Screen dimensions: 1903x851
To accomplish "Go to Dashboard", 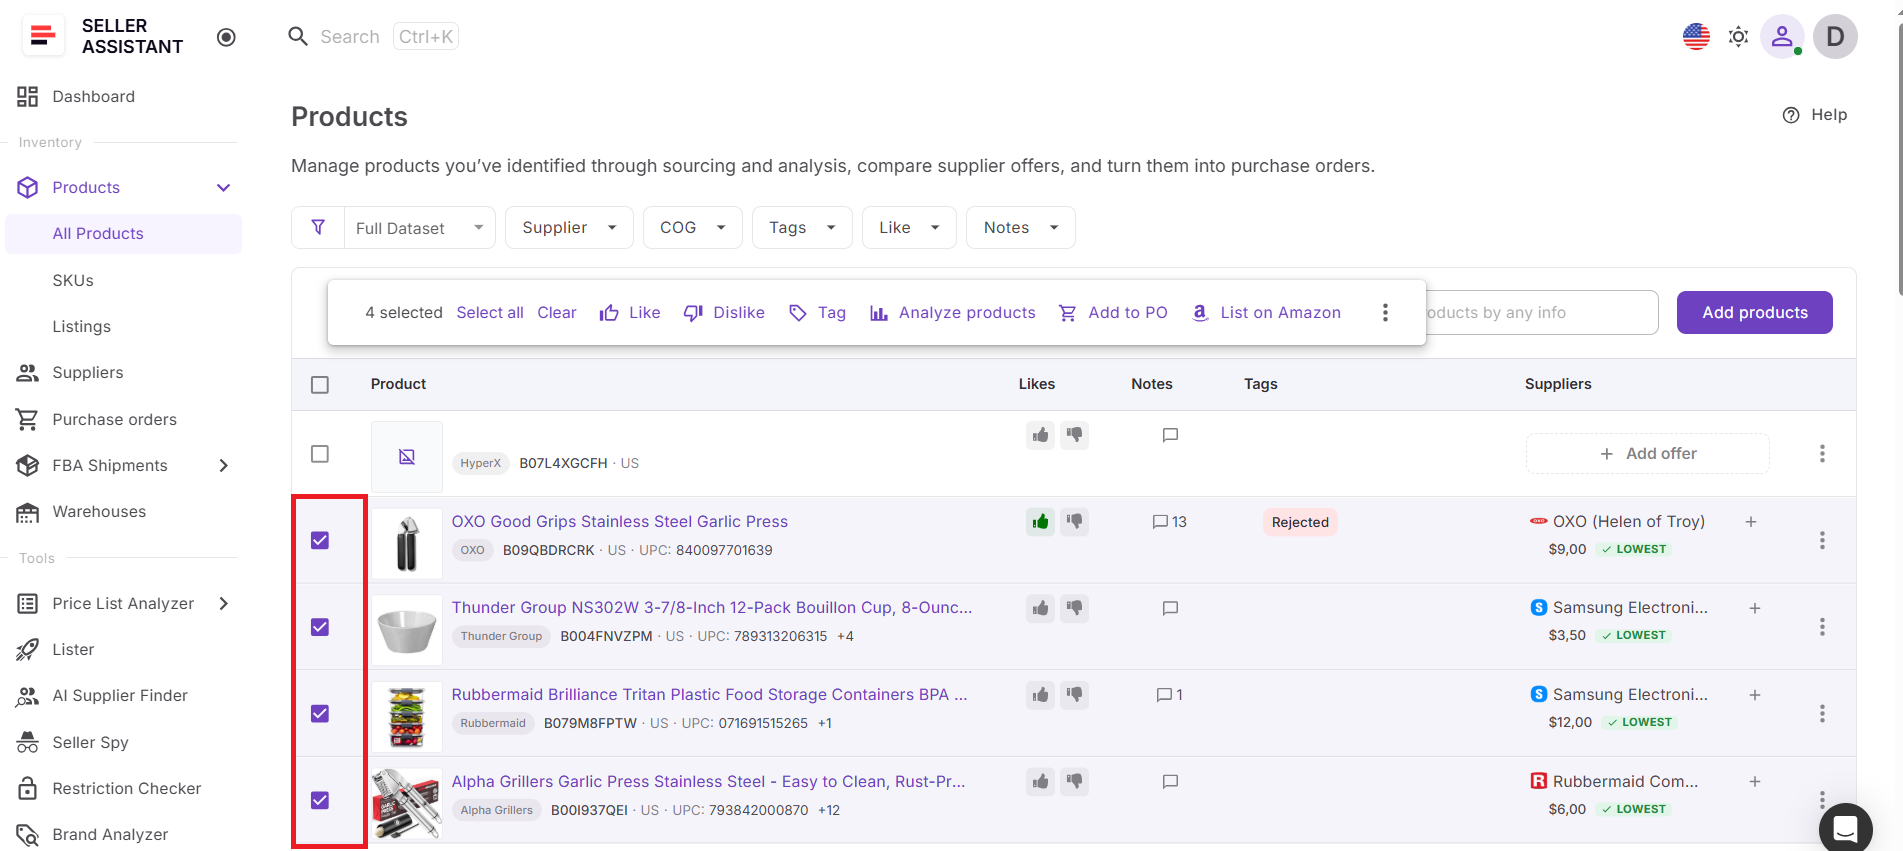I will 93,97.
